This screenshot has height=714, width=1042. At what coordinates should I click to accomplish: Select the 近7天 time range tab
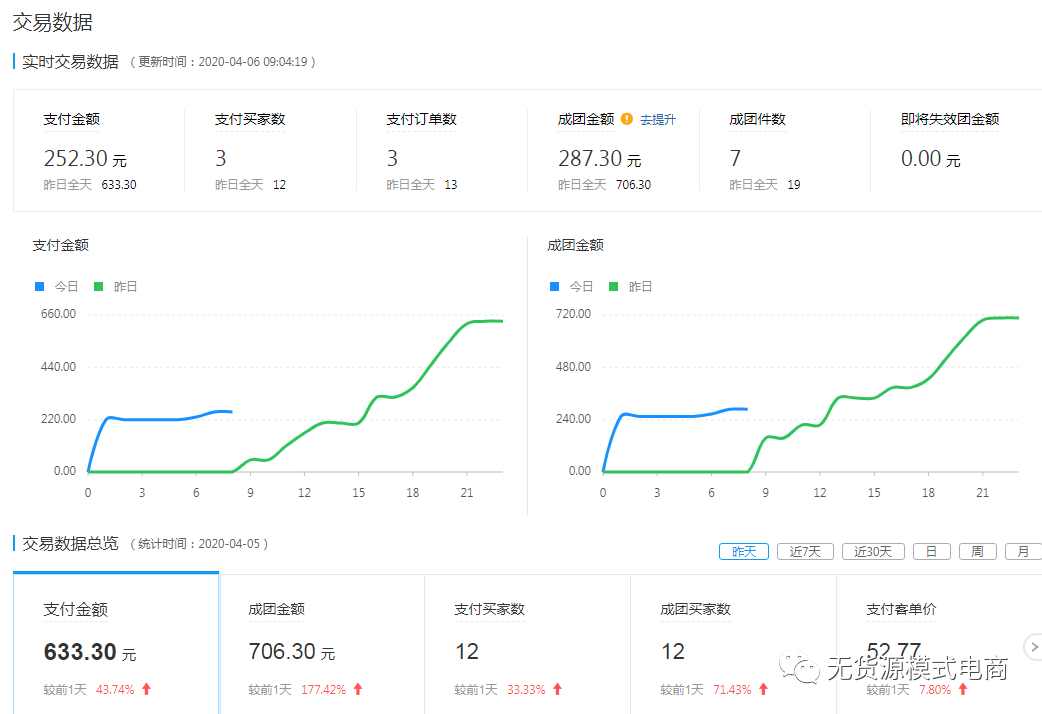click(x=805, y=552)
